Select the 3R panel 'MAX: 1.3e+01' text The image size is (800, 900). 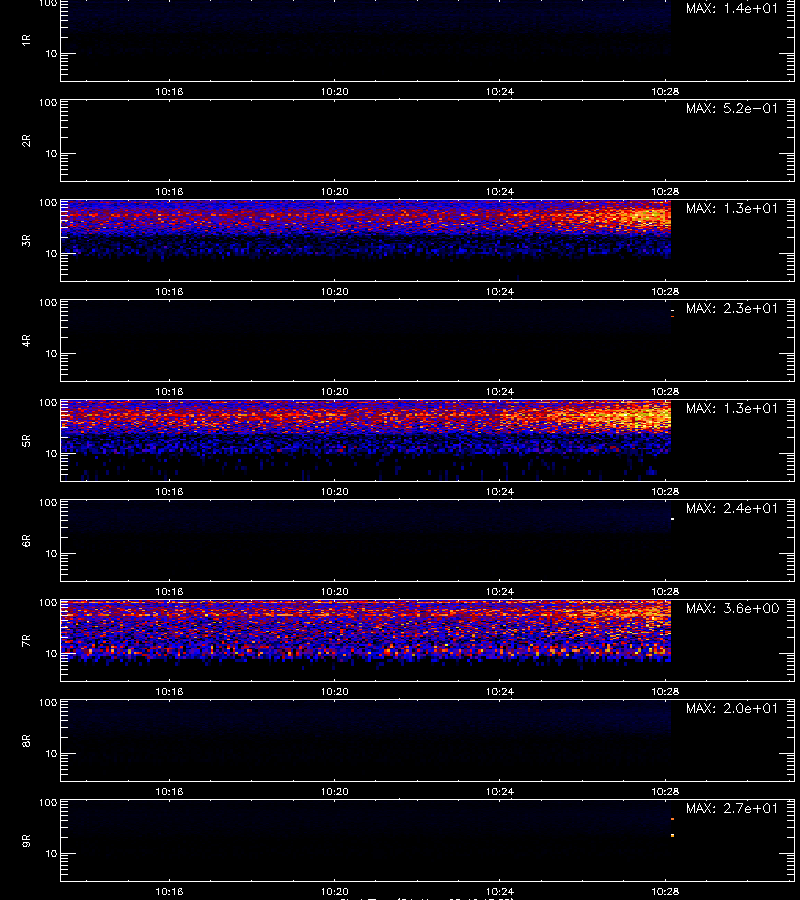click(732, 208)
